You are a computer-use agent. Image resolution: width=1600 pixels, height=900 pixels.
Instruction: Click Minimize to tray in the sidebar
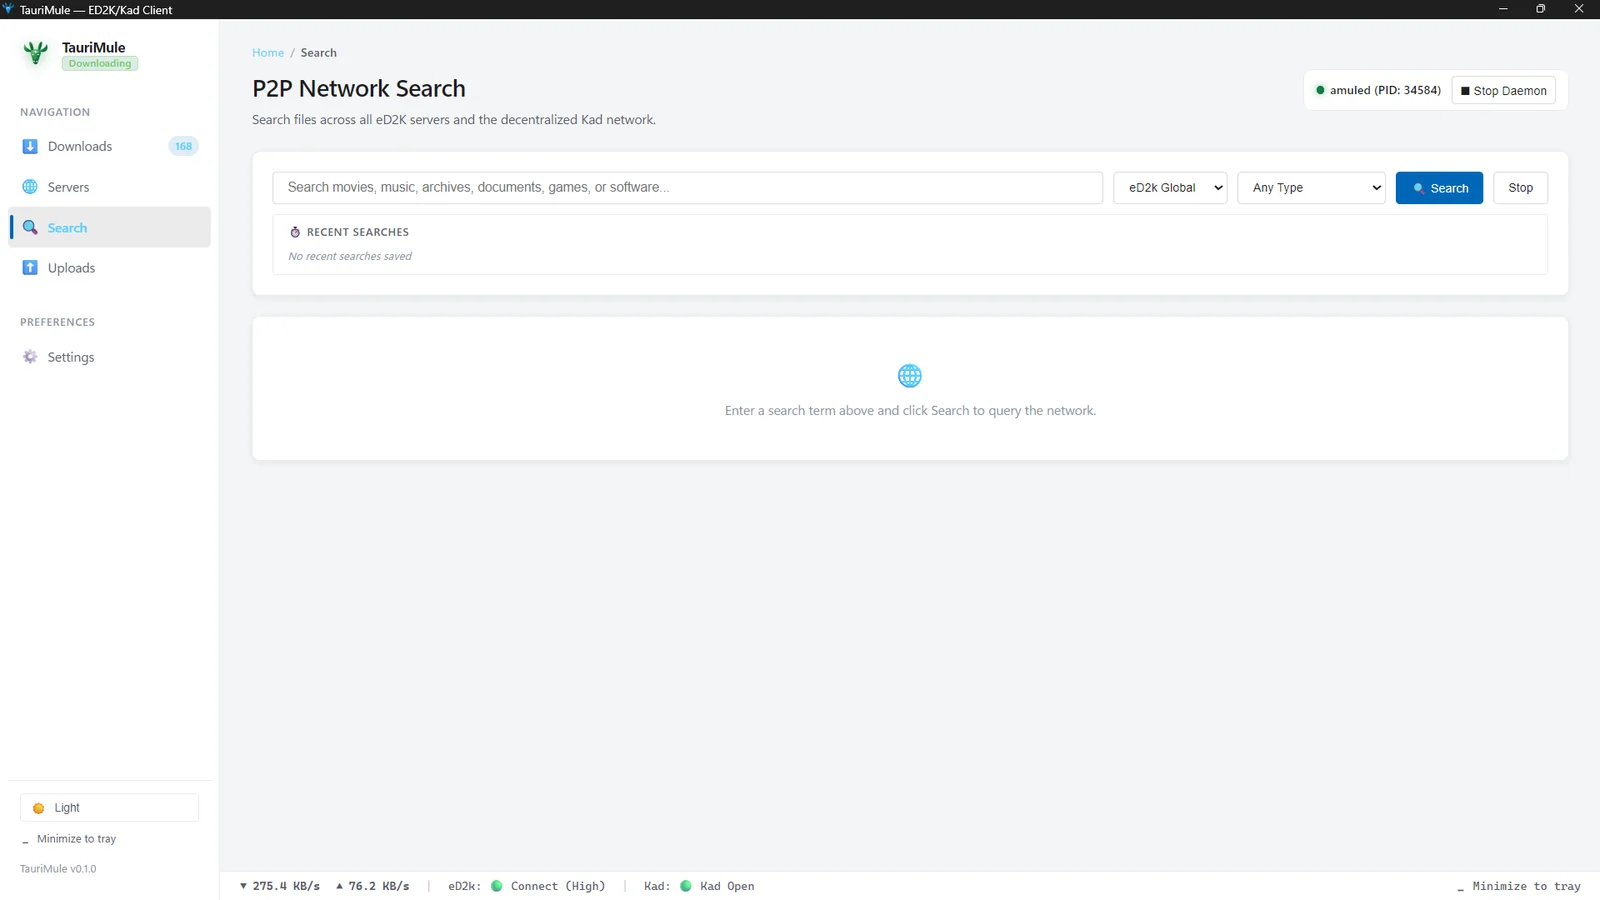70,839
